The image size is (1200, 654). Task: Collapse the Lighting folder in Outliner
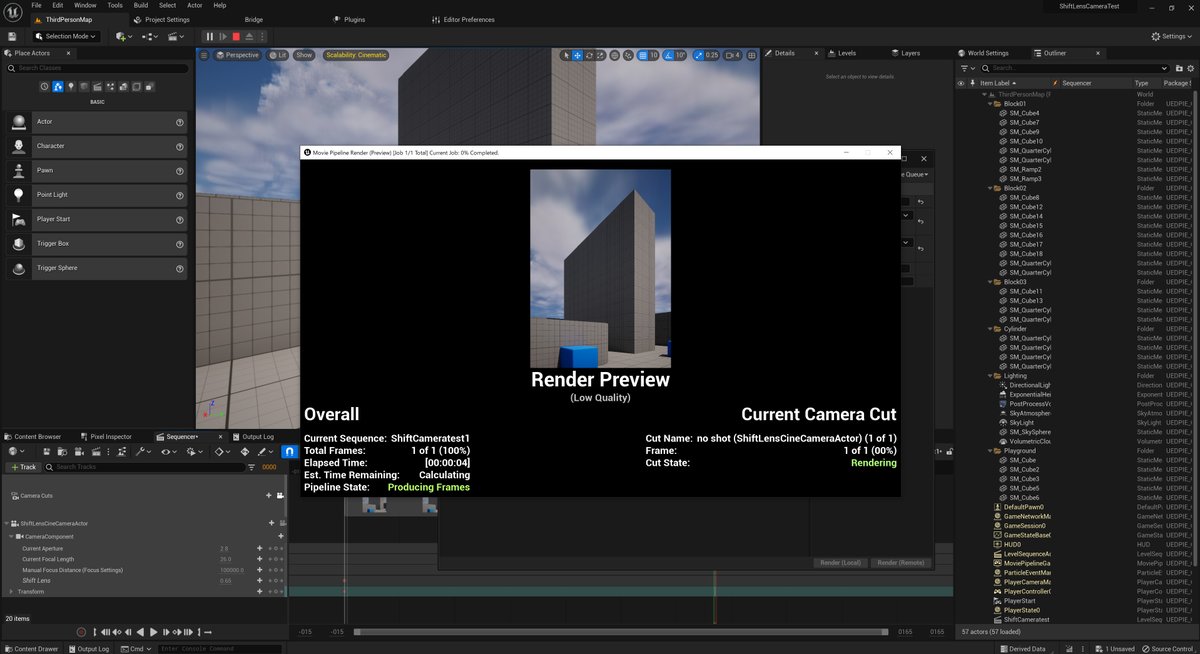(990, 376)
